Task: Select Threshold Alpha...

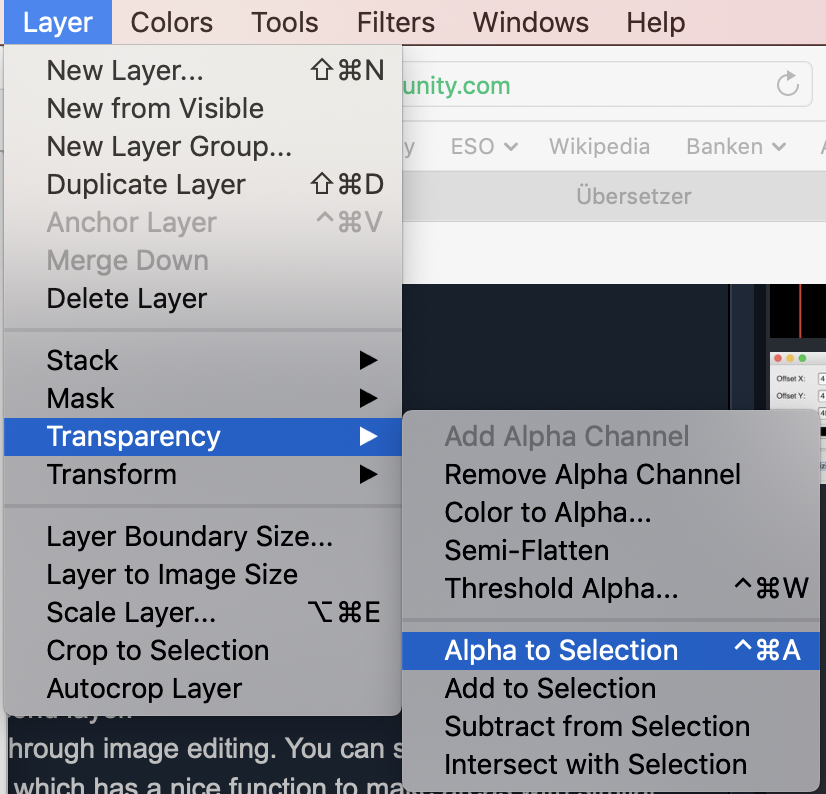Action: point(561,589)
